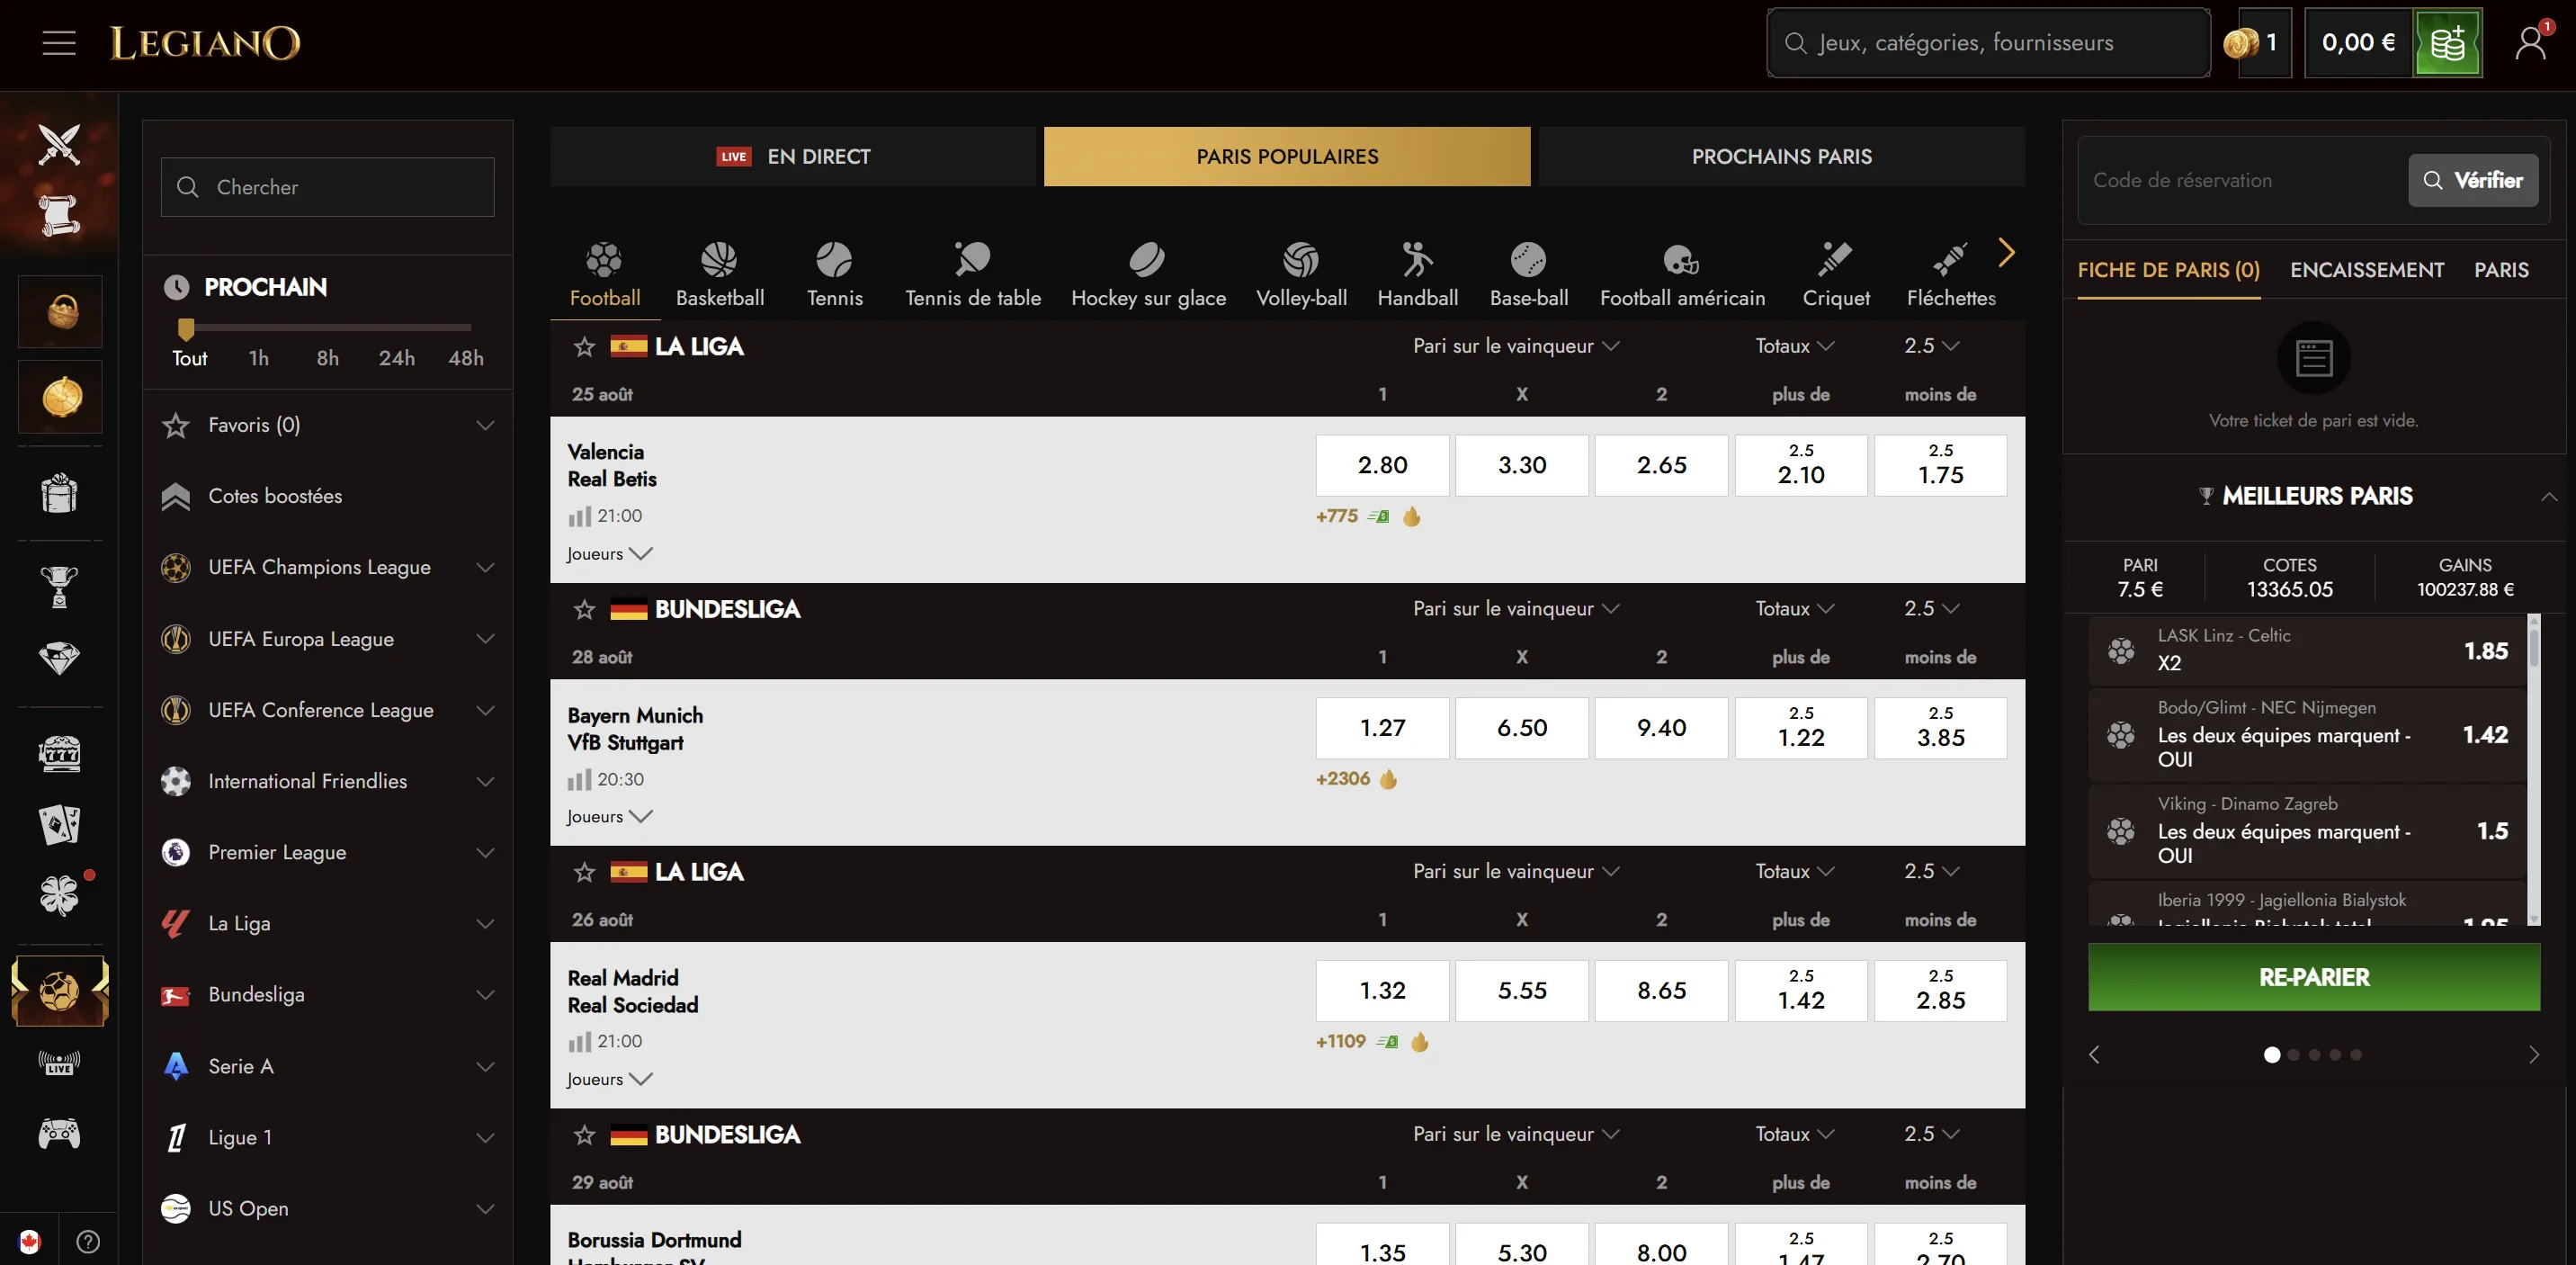Open Pari sur le vainqueur dropdown for La Liga 25 août

(1515, 346)
